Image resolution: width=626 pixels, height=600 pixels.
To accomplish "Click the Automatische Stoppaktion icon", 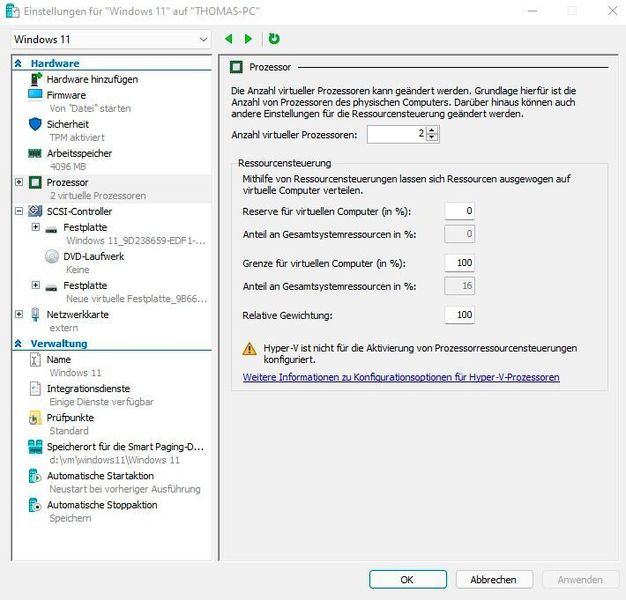I will (35, 505).
